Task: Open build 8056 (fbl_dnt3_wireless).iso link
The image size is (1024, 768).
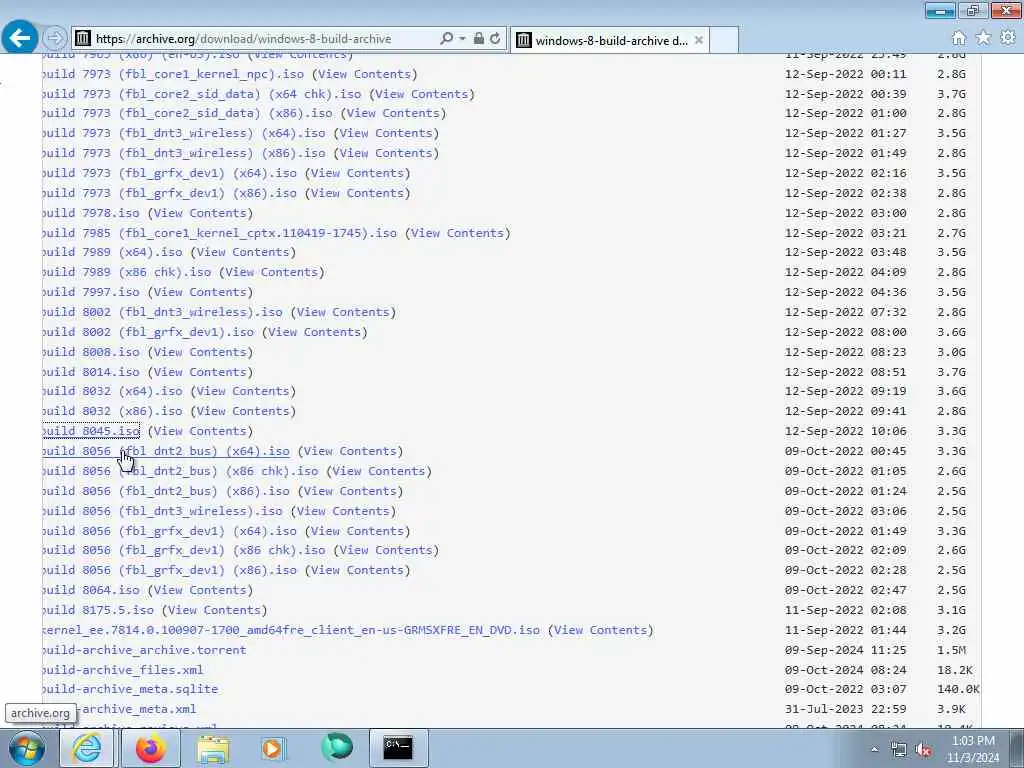Action: [163, 511]
